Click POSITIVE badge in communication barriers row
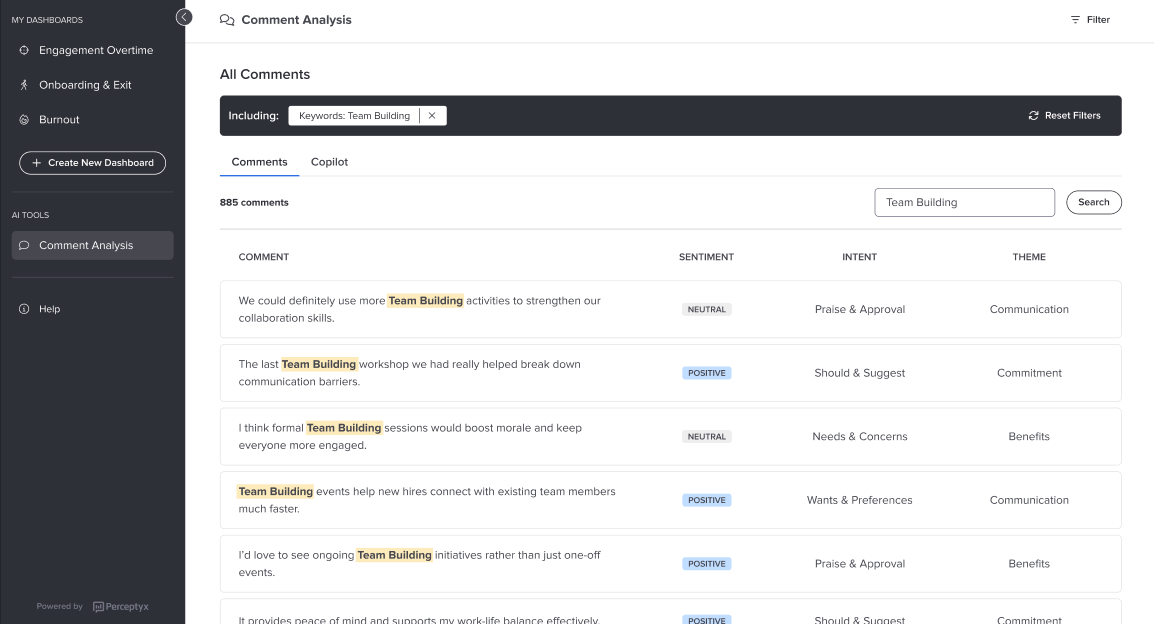Image resolution: width=1154 pixels, height=624 pixels. pyautogui.click(x=707, y=373)
